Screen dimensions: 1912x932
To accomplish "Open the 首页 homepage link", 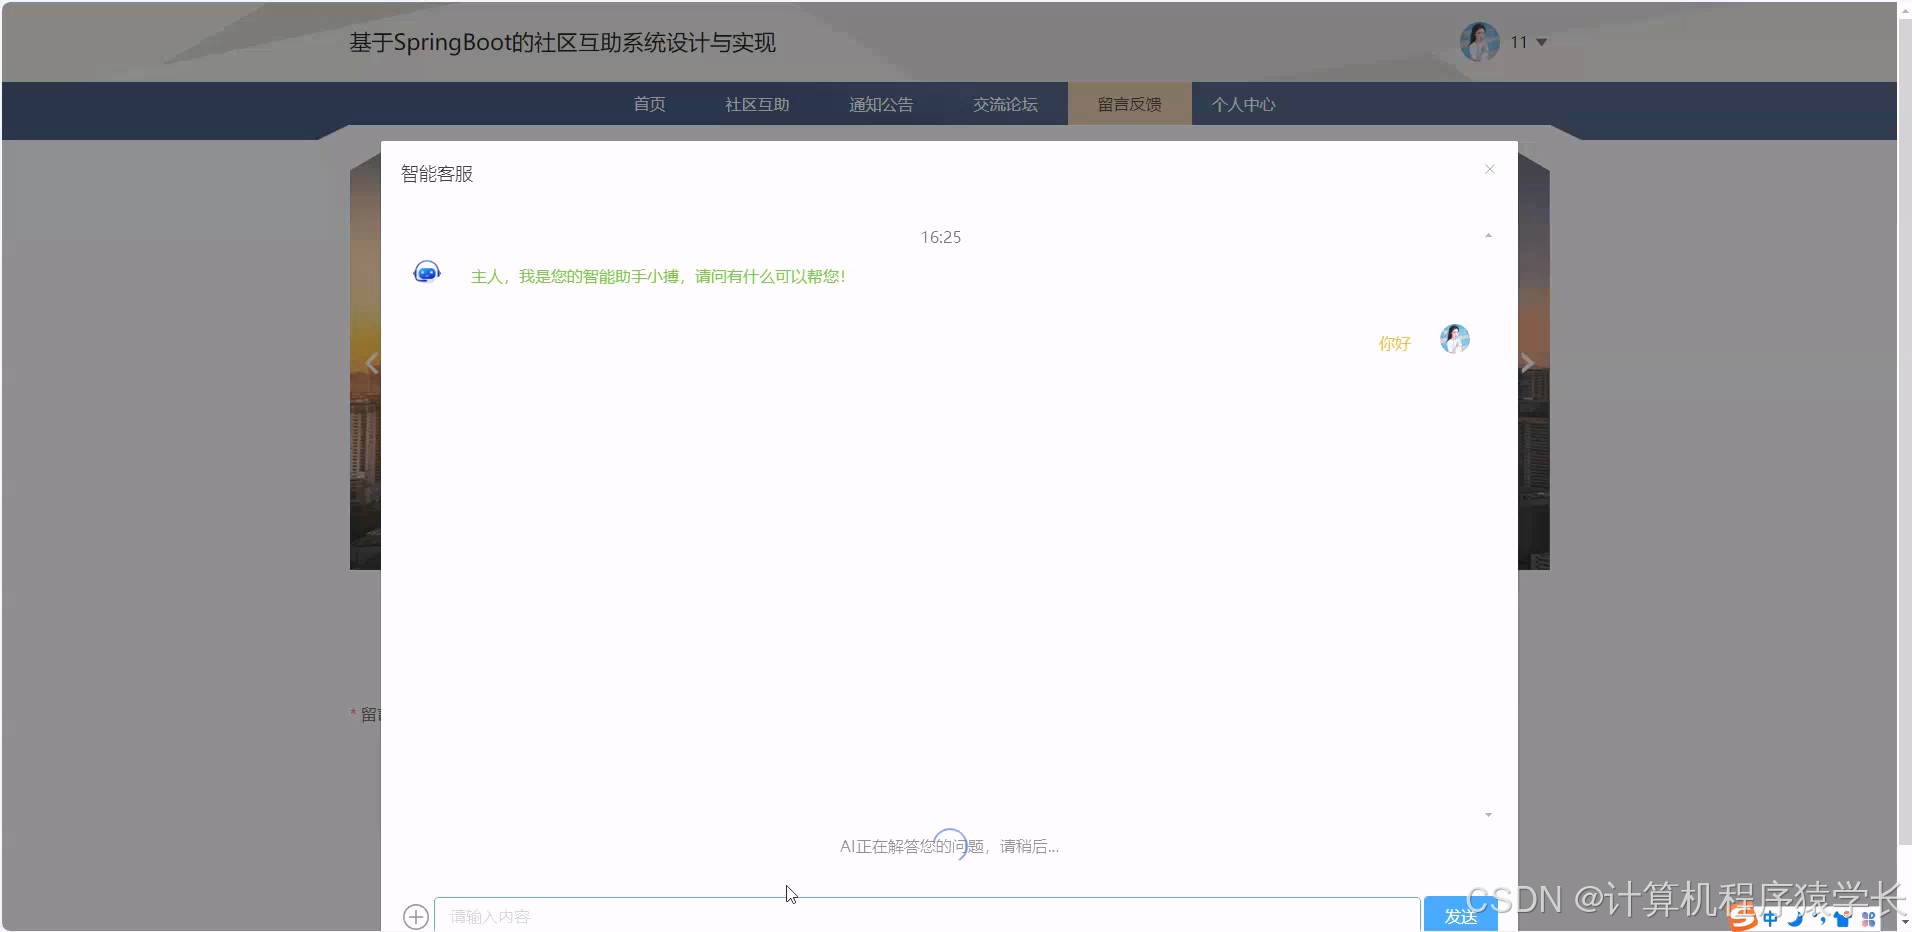I will (x=648, y=103).
